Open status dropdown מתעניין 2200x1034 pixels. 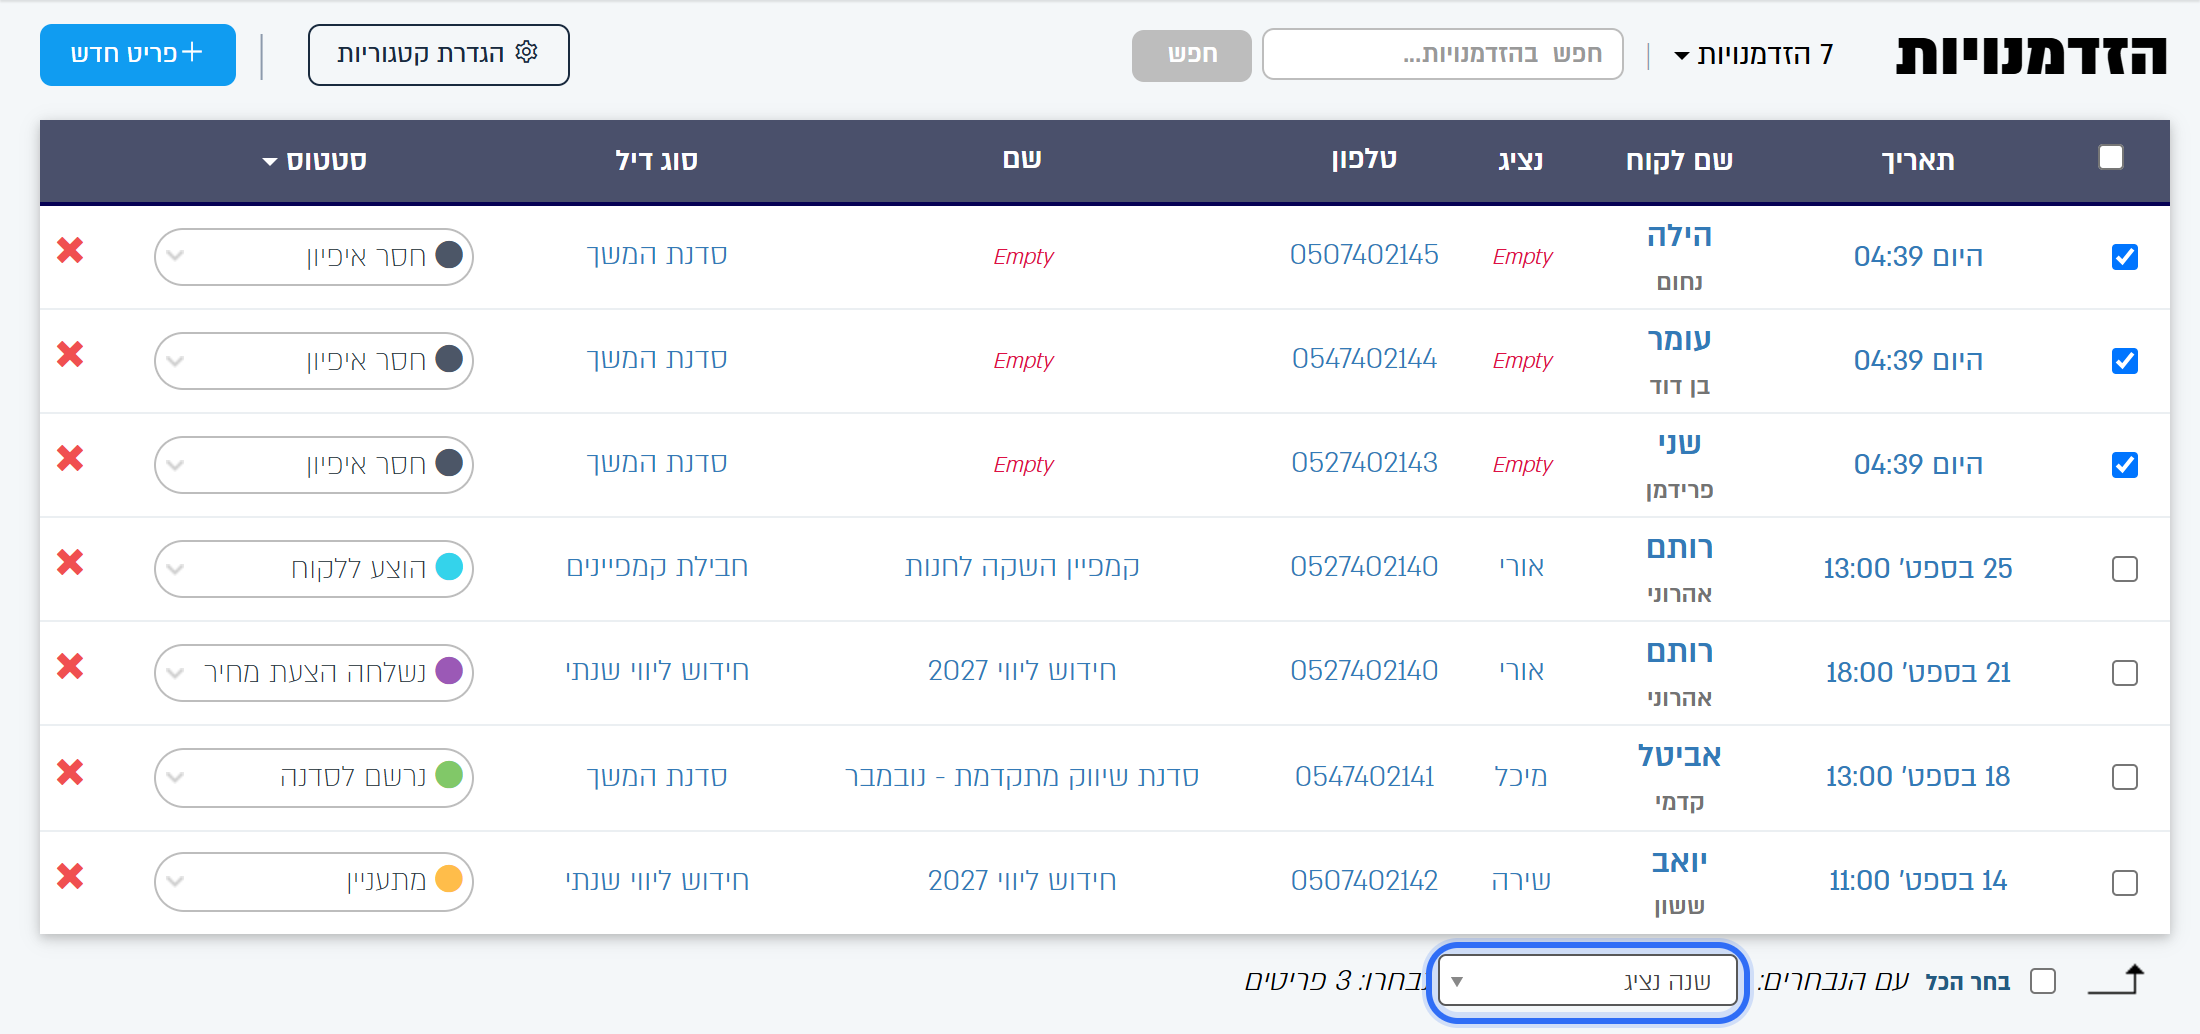pyautogui.click(x=314, y=882)
